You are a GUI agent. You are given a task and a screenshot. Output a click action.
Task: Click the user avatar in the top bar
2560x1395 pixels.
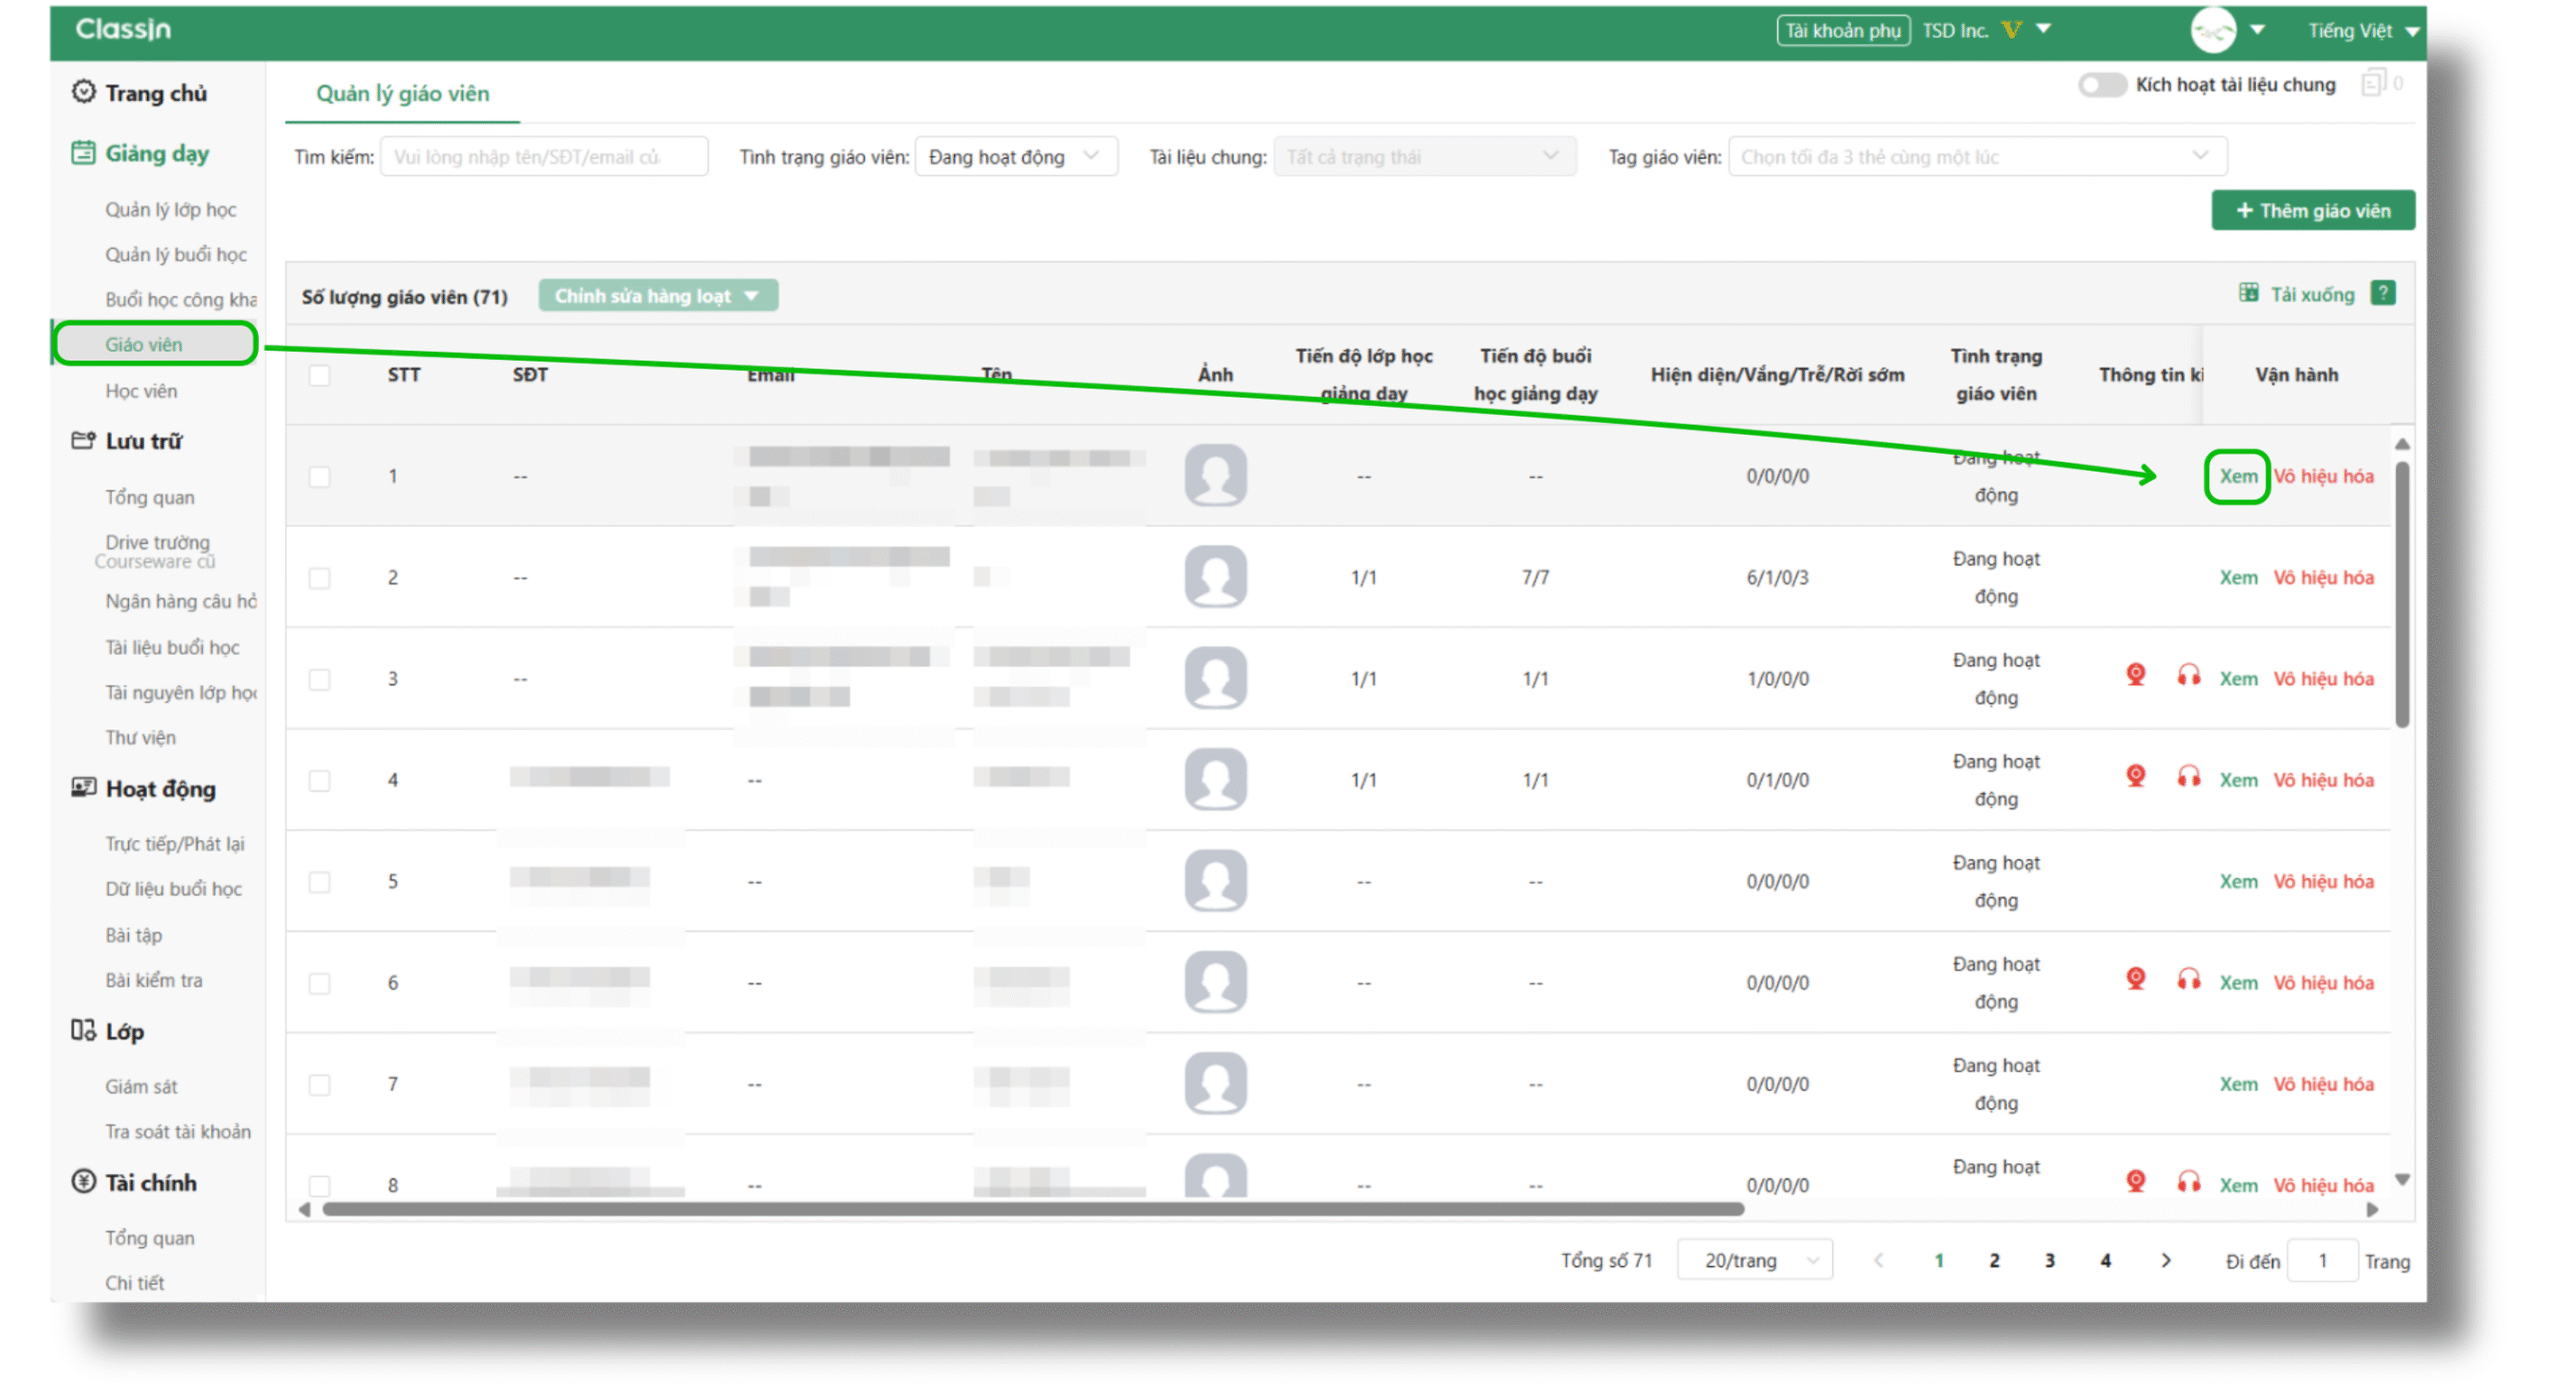point(2212,30)
